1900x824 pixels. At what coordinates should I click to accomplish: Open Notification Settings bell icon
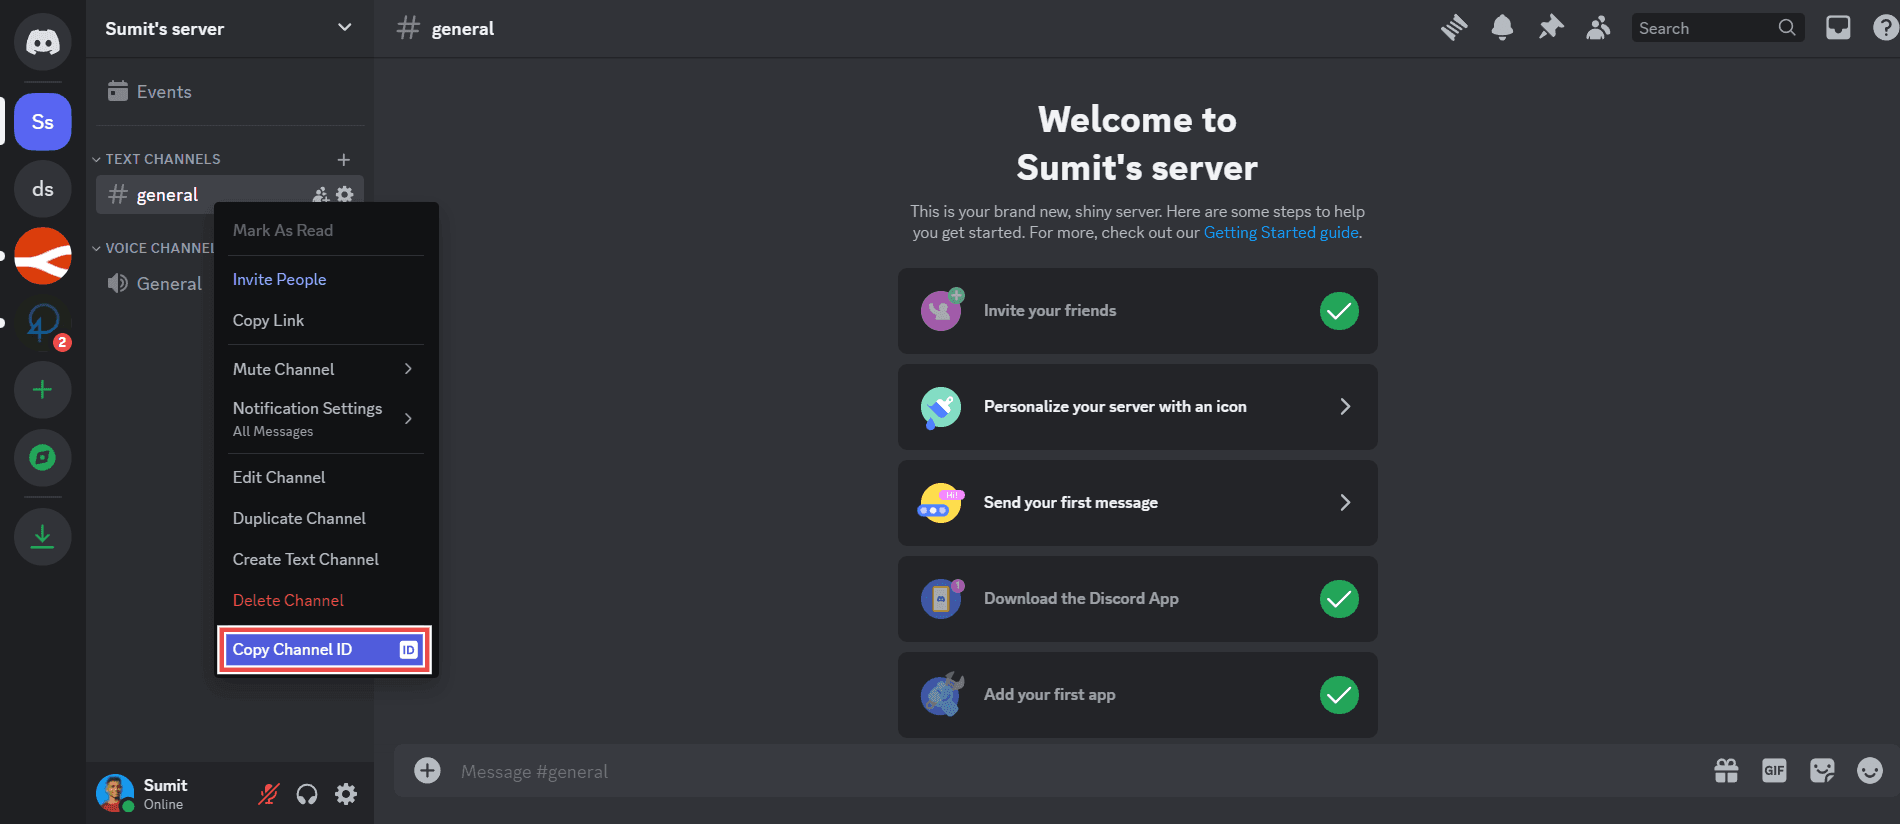coord(1502,28)
